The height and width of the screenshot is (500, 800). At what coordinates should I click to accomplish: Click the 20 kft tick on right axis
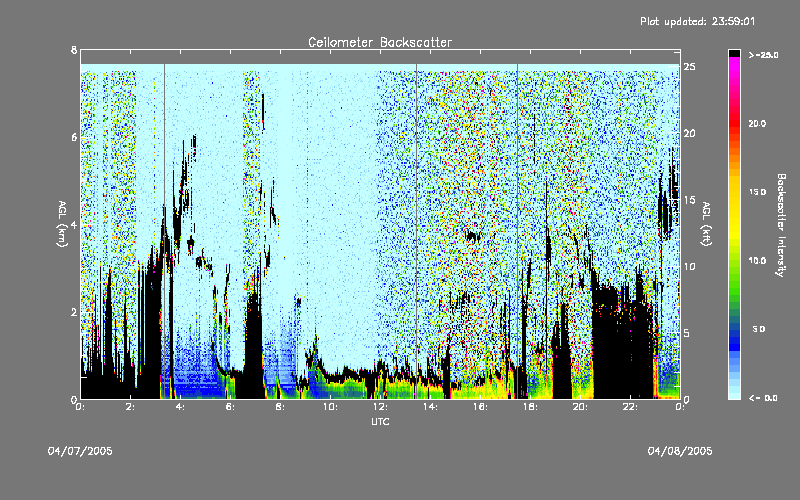[x=689, y=133]
